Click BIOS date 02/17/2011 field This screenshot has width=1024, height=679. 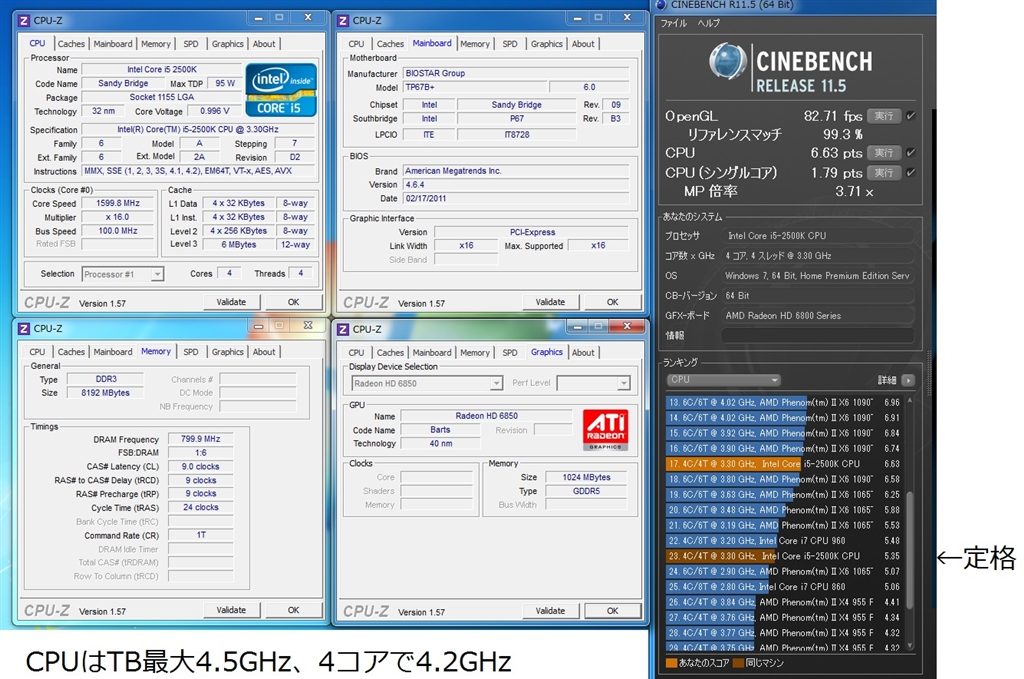point(516,198)
